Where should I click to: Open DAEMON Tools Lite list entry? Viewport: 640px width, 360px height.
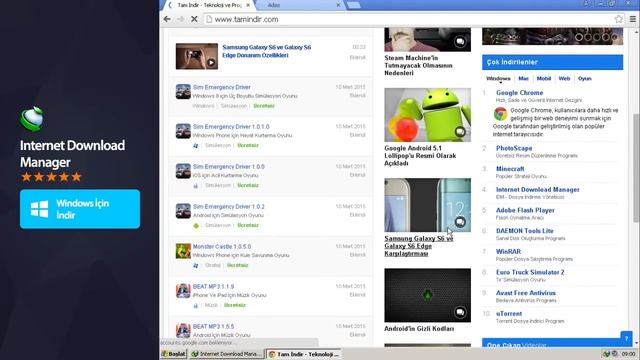click(x=524, y=231)
